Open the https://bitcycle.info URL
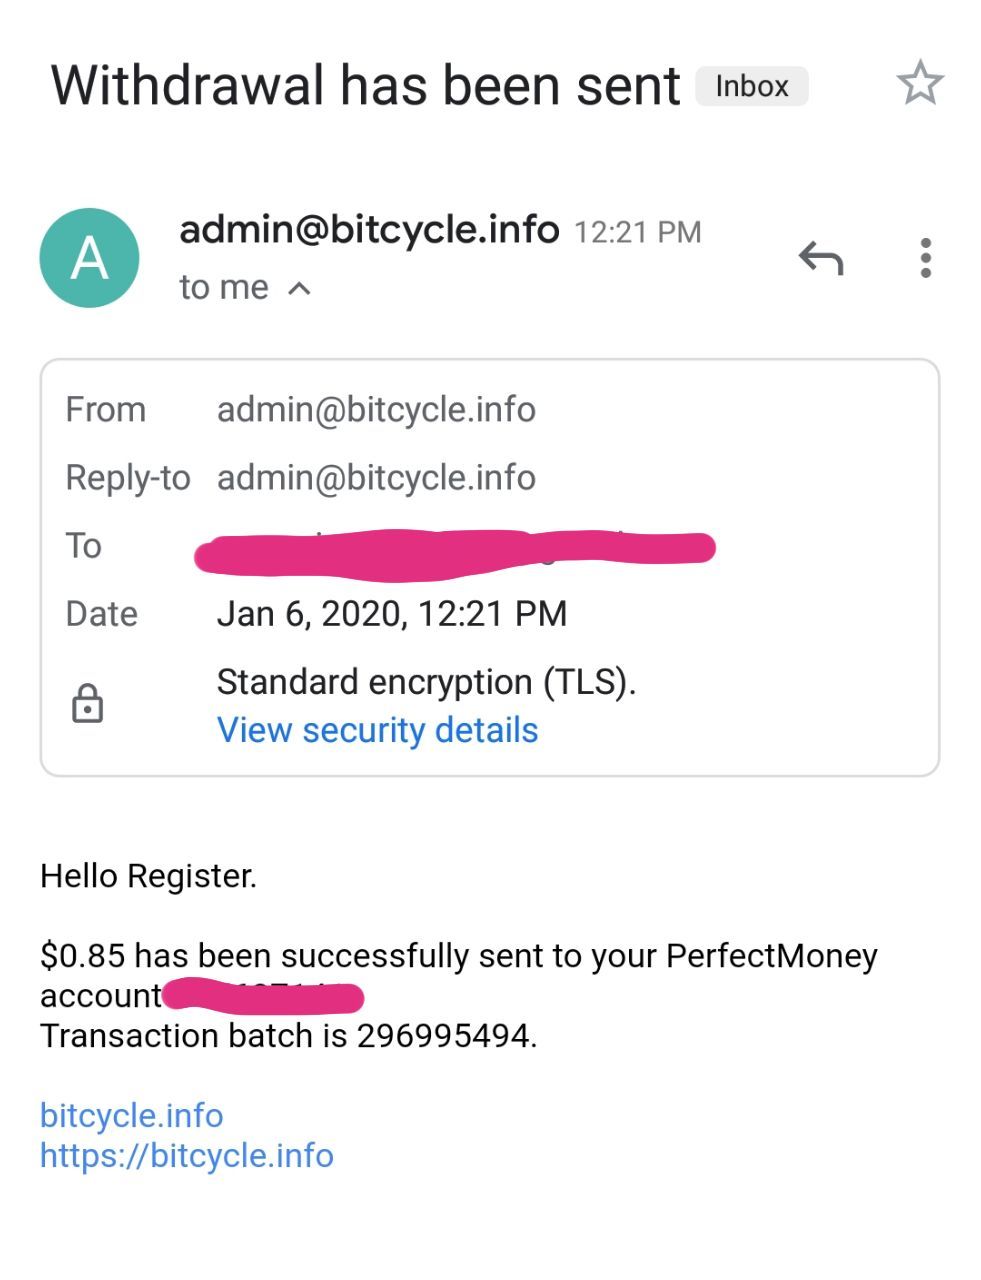The image size is (981, 1280). [x=186, y=1156]
